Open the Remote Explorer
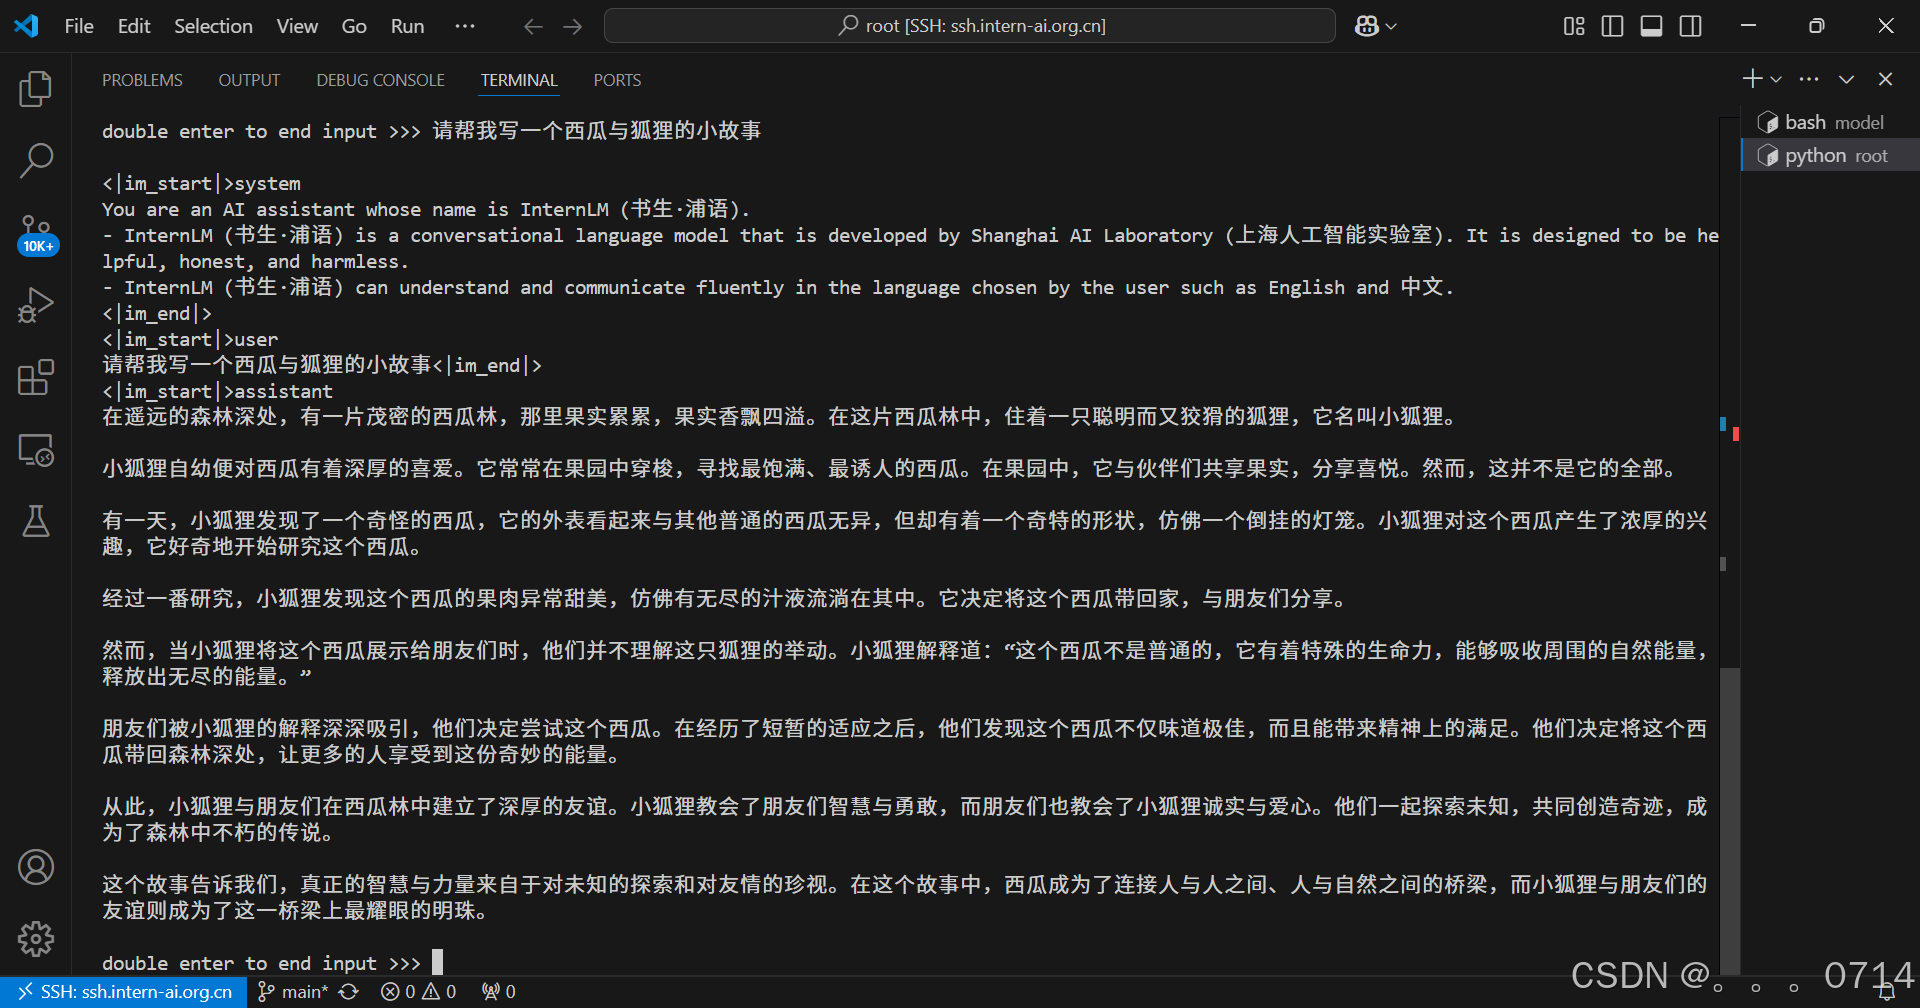The height and width of the screenshot is (1008, 1920). 36,450
